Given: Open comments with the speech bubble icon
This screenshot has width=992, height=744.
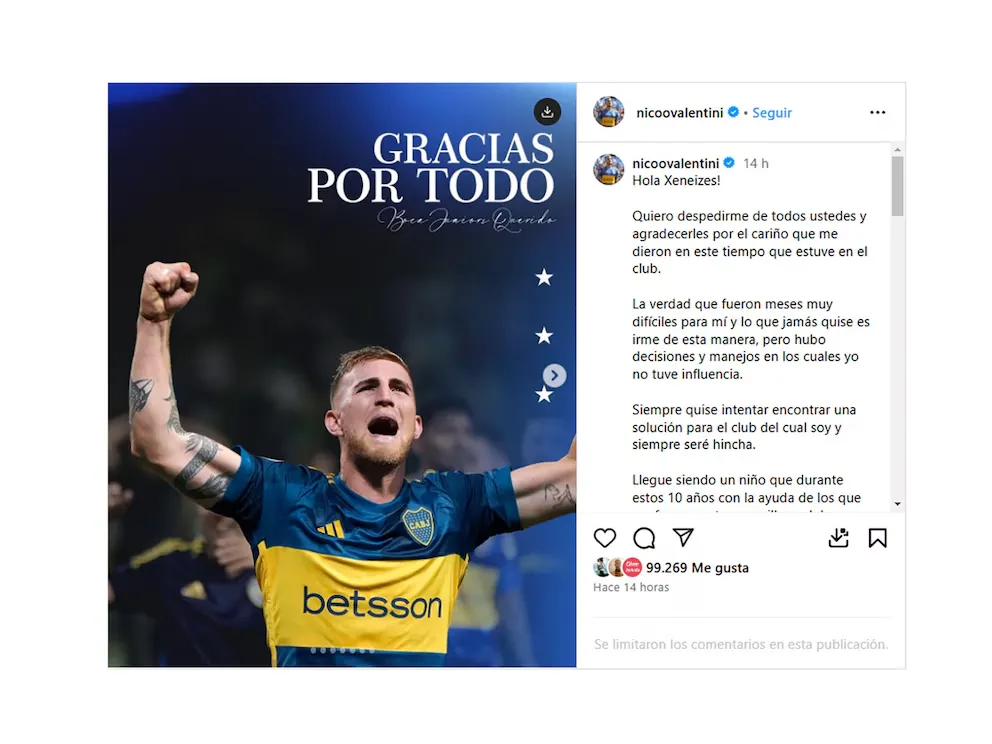Looking at the screenshot, I should 644,538.
